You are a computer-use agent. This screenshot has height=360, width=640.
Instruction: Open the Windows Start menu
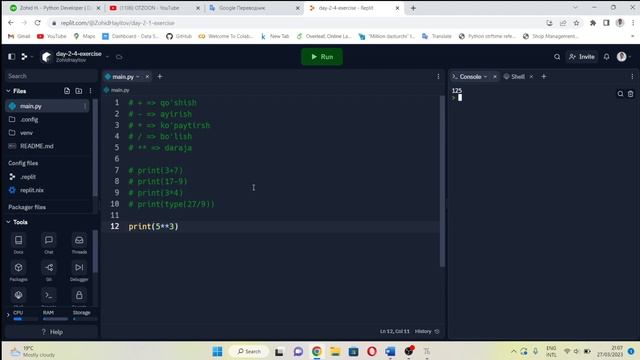point(218,351)
